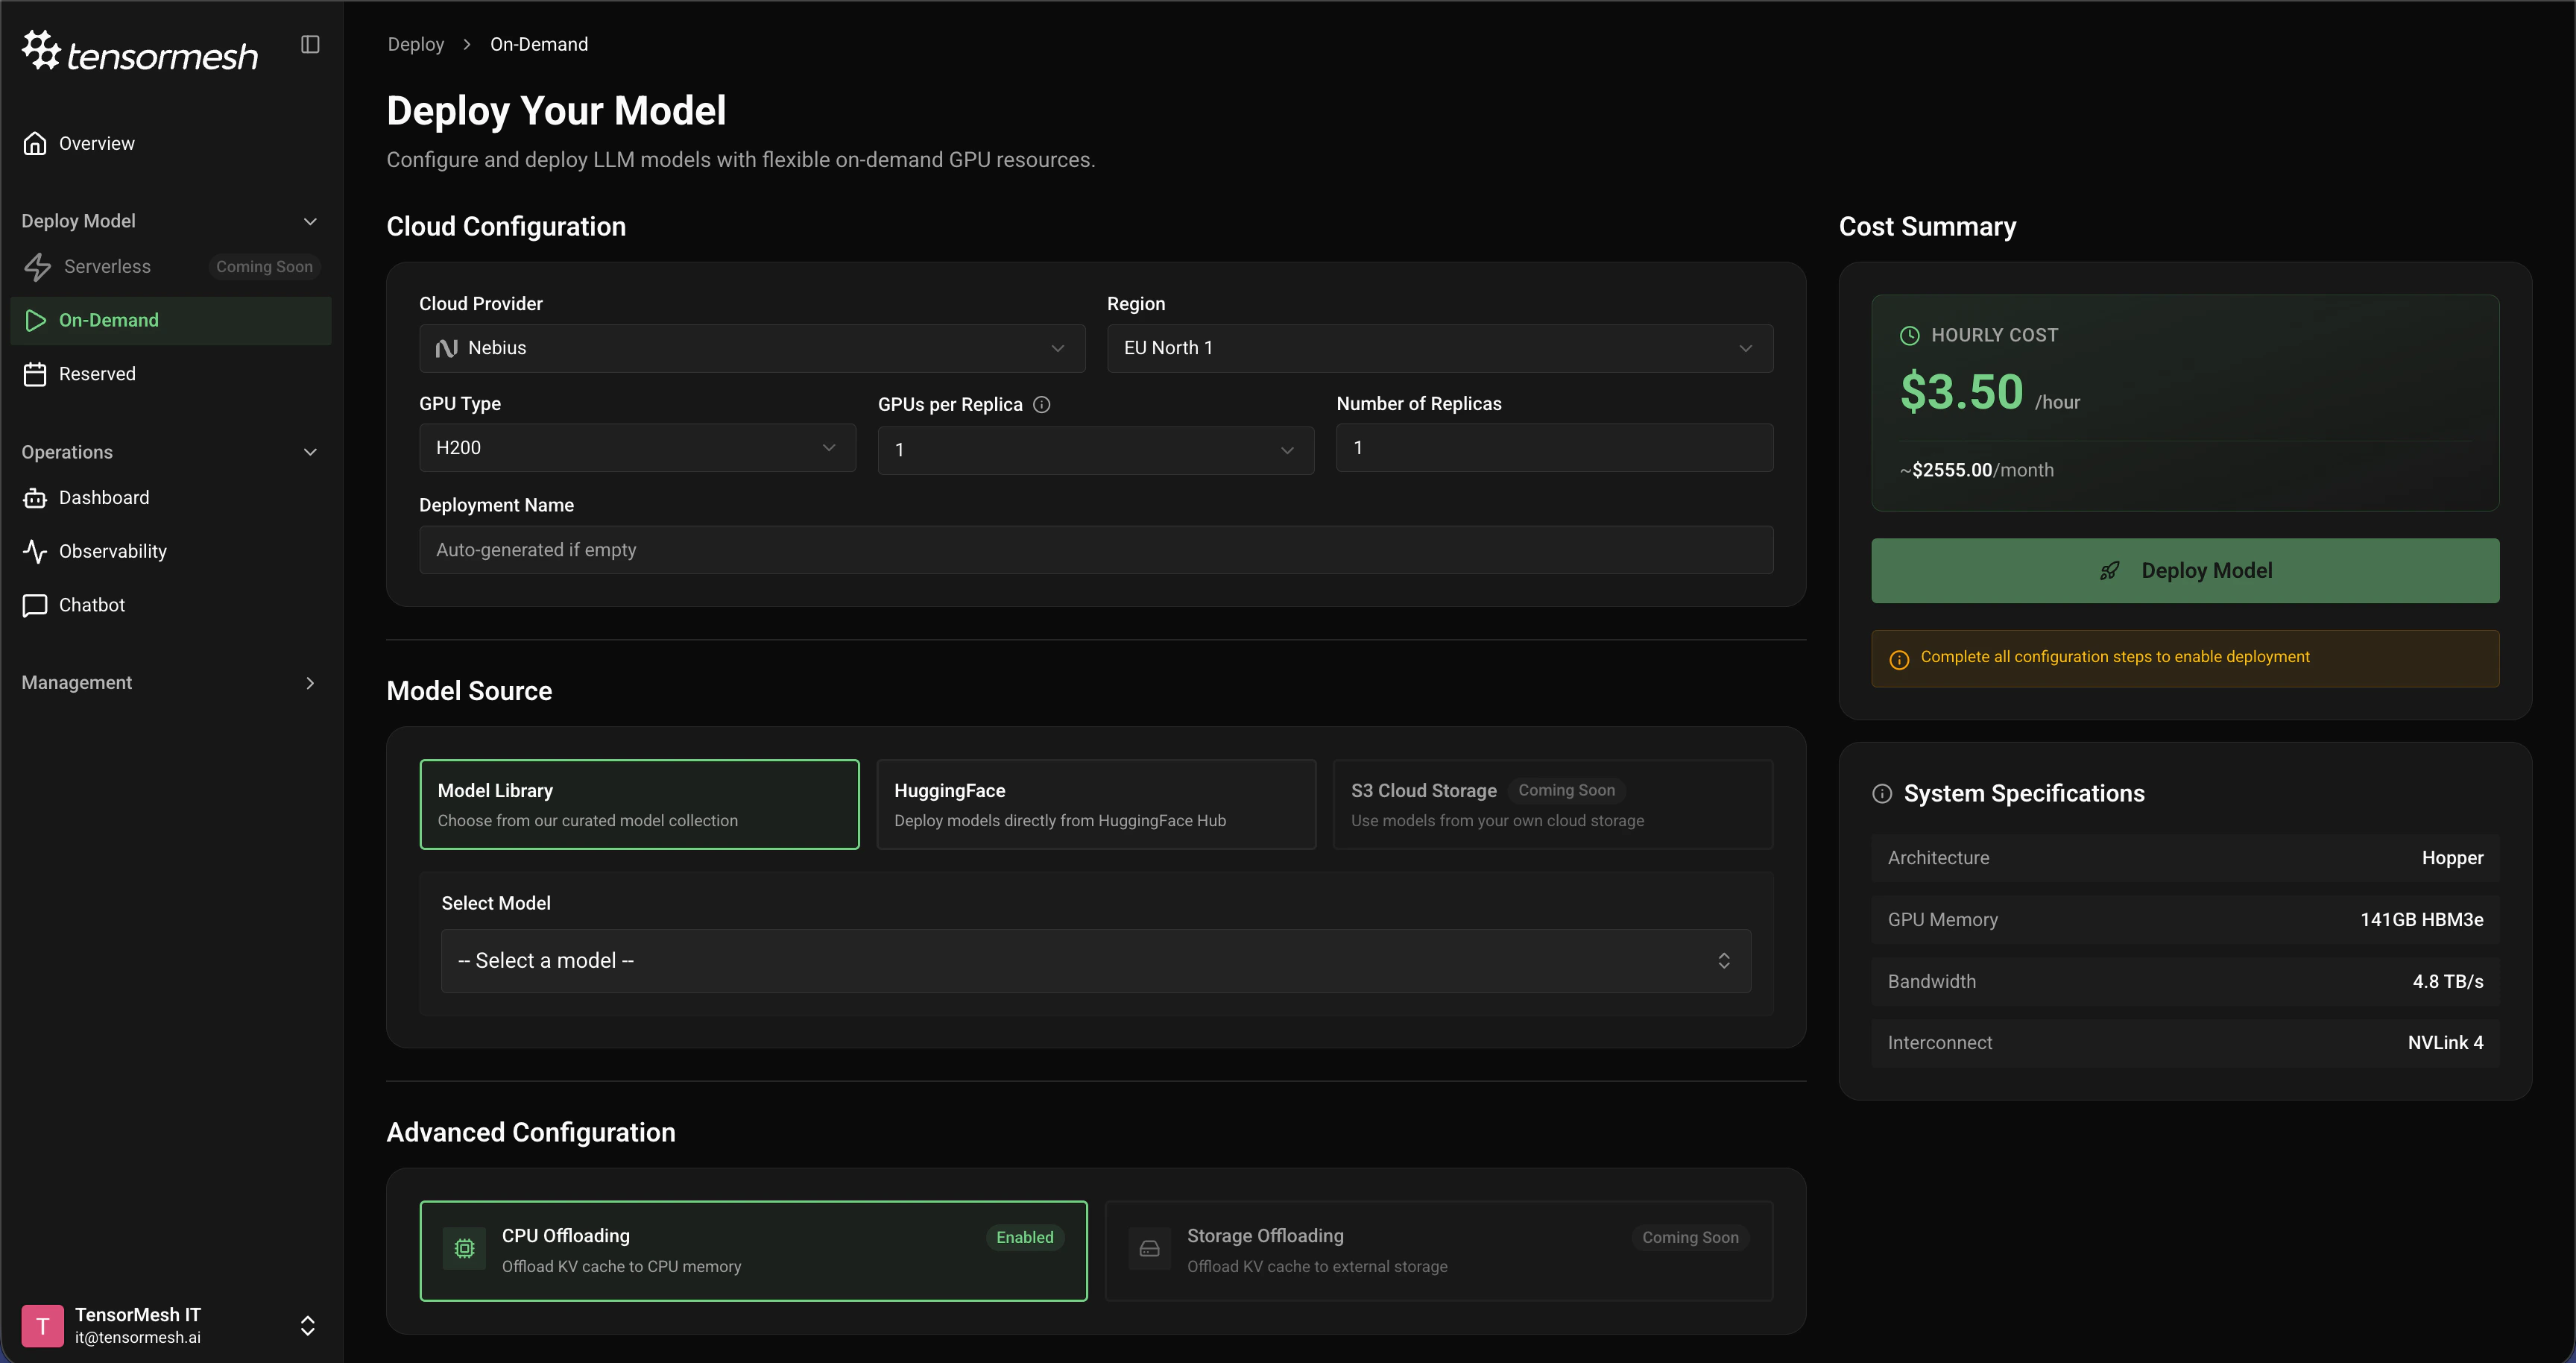Select the HuggingFace model source
This screenshot has height=1363, width=2576.
click(1095, 804)
